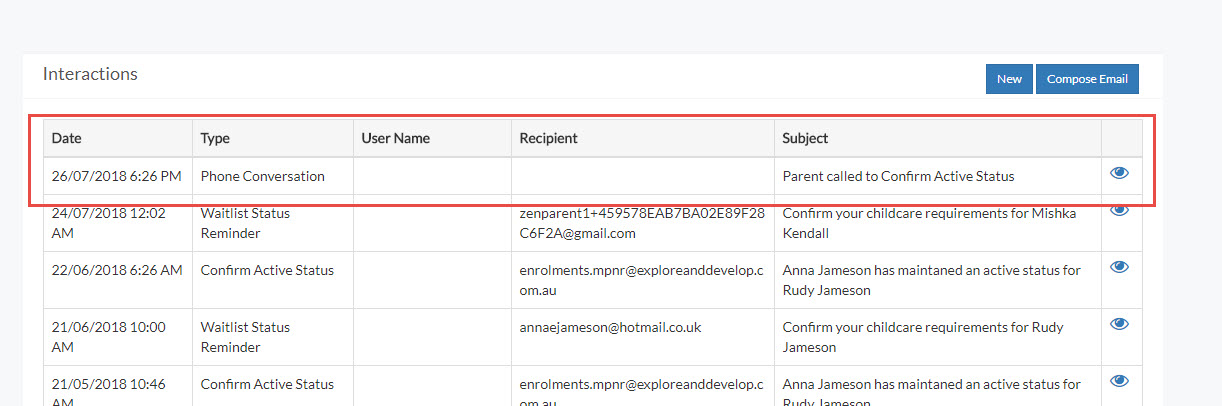This screenshot has height=406, width=1222.
Task: Open the Compose Email button
Action: [x=1086, y=79]
